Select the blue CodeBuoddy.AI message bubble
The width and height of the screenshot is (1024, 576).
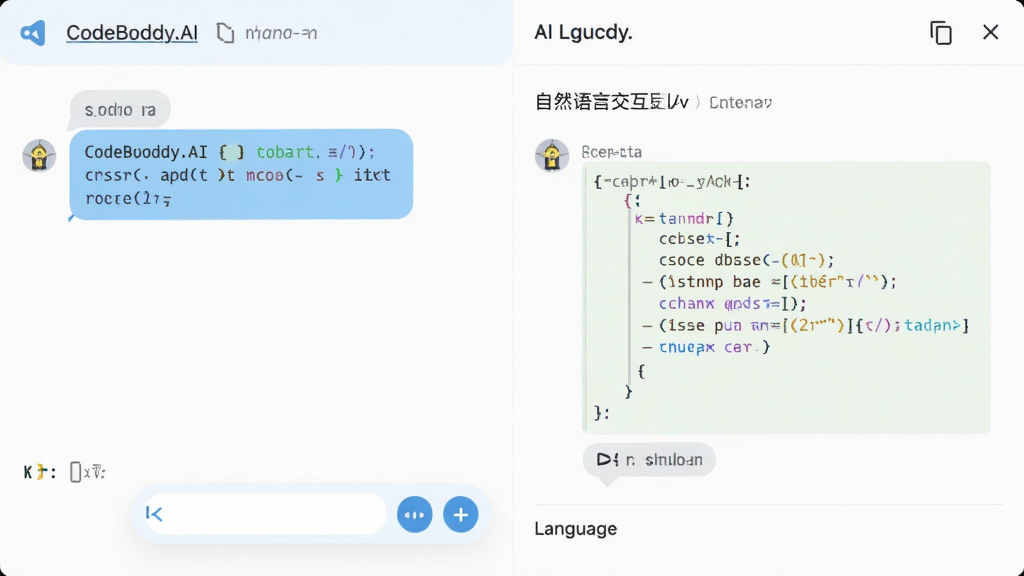pyautogui.click(x=241, y=174)
